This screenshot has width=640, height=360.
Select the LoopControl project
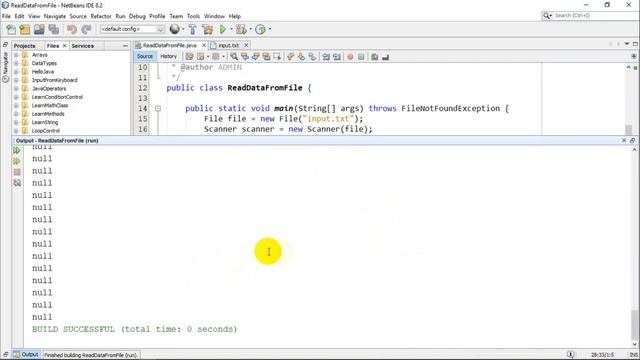click(x=46, y=131)
